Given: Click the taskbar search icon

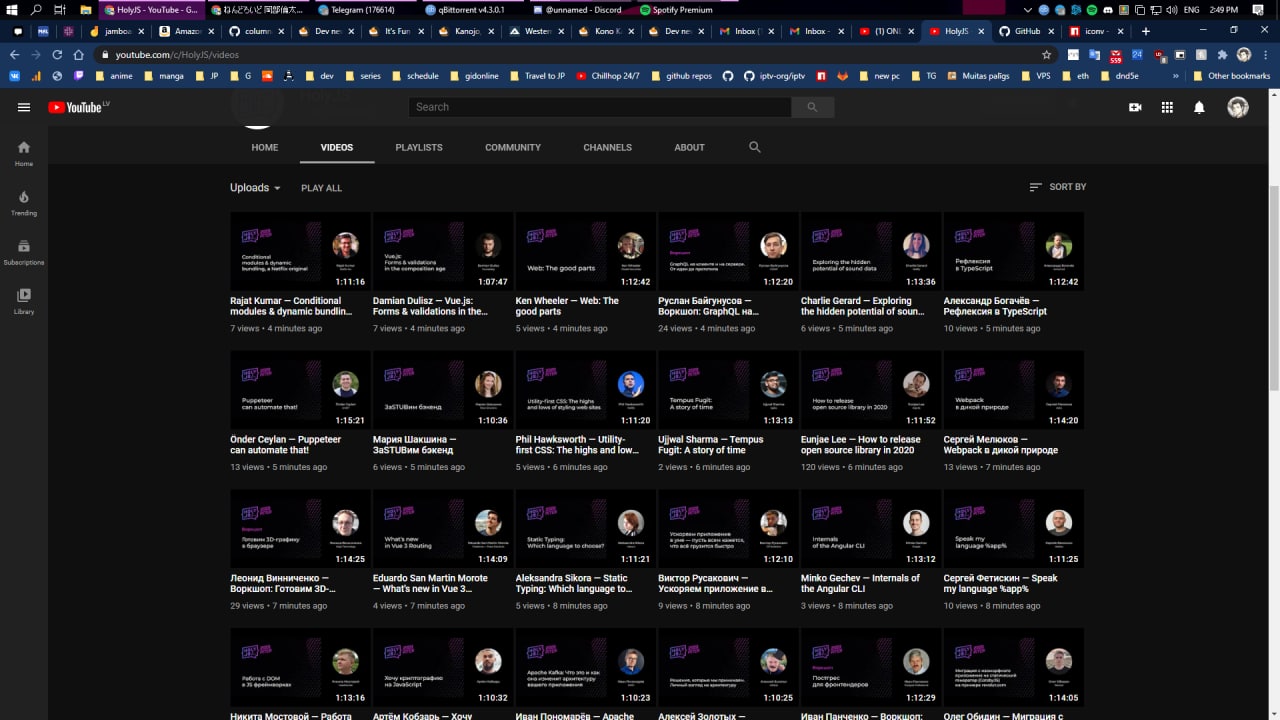Looking at the screenshot, I should [x=36, y=9].
